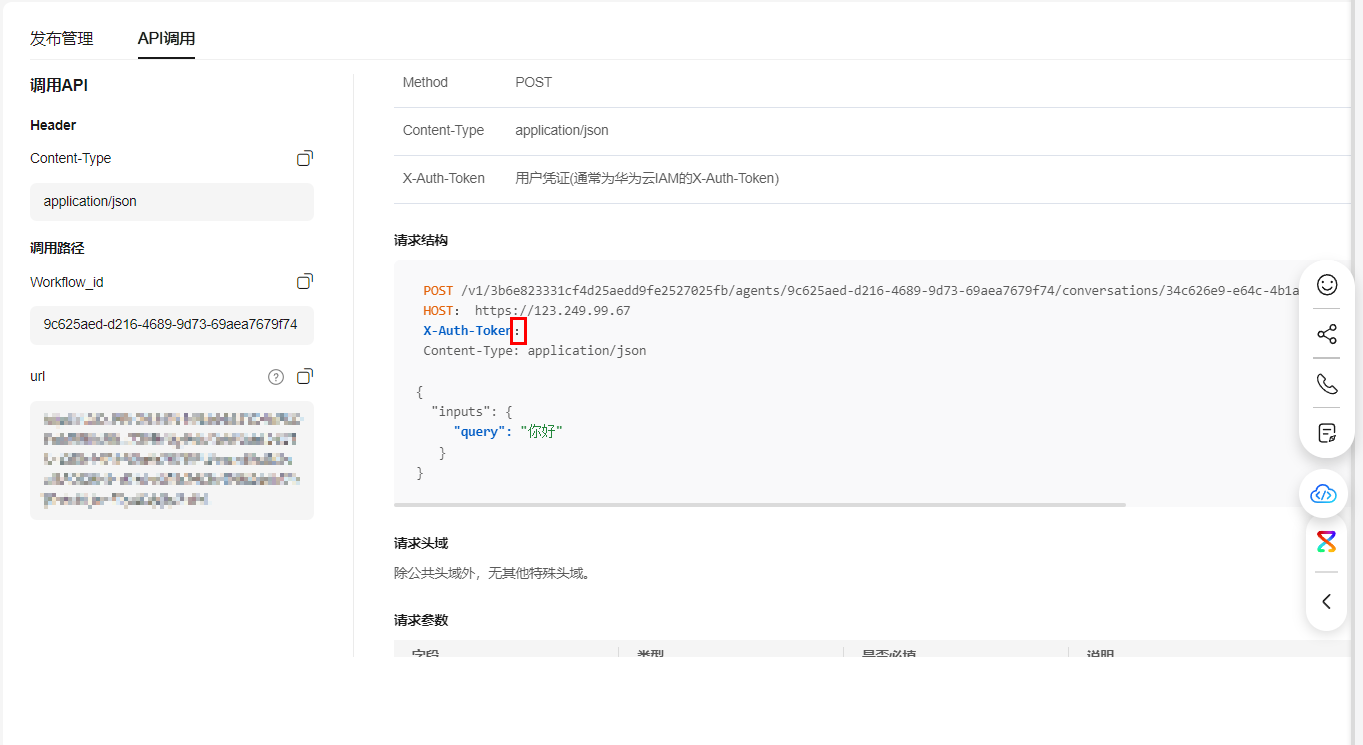Select the API调用 tab
This screenshot has width=1363, height=745.
point(166,39)
